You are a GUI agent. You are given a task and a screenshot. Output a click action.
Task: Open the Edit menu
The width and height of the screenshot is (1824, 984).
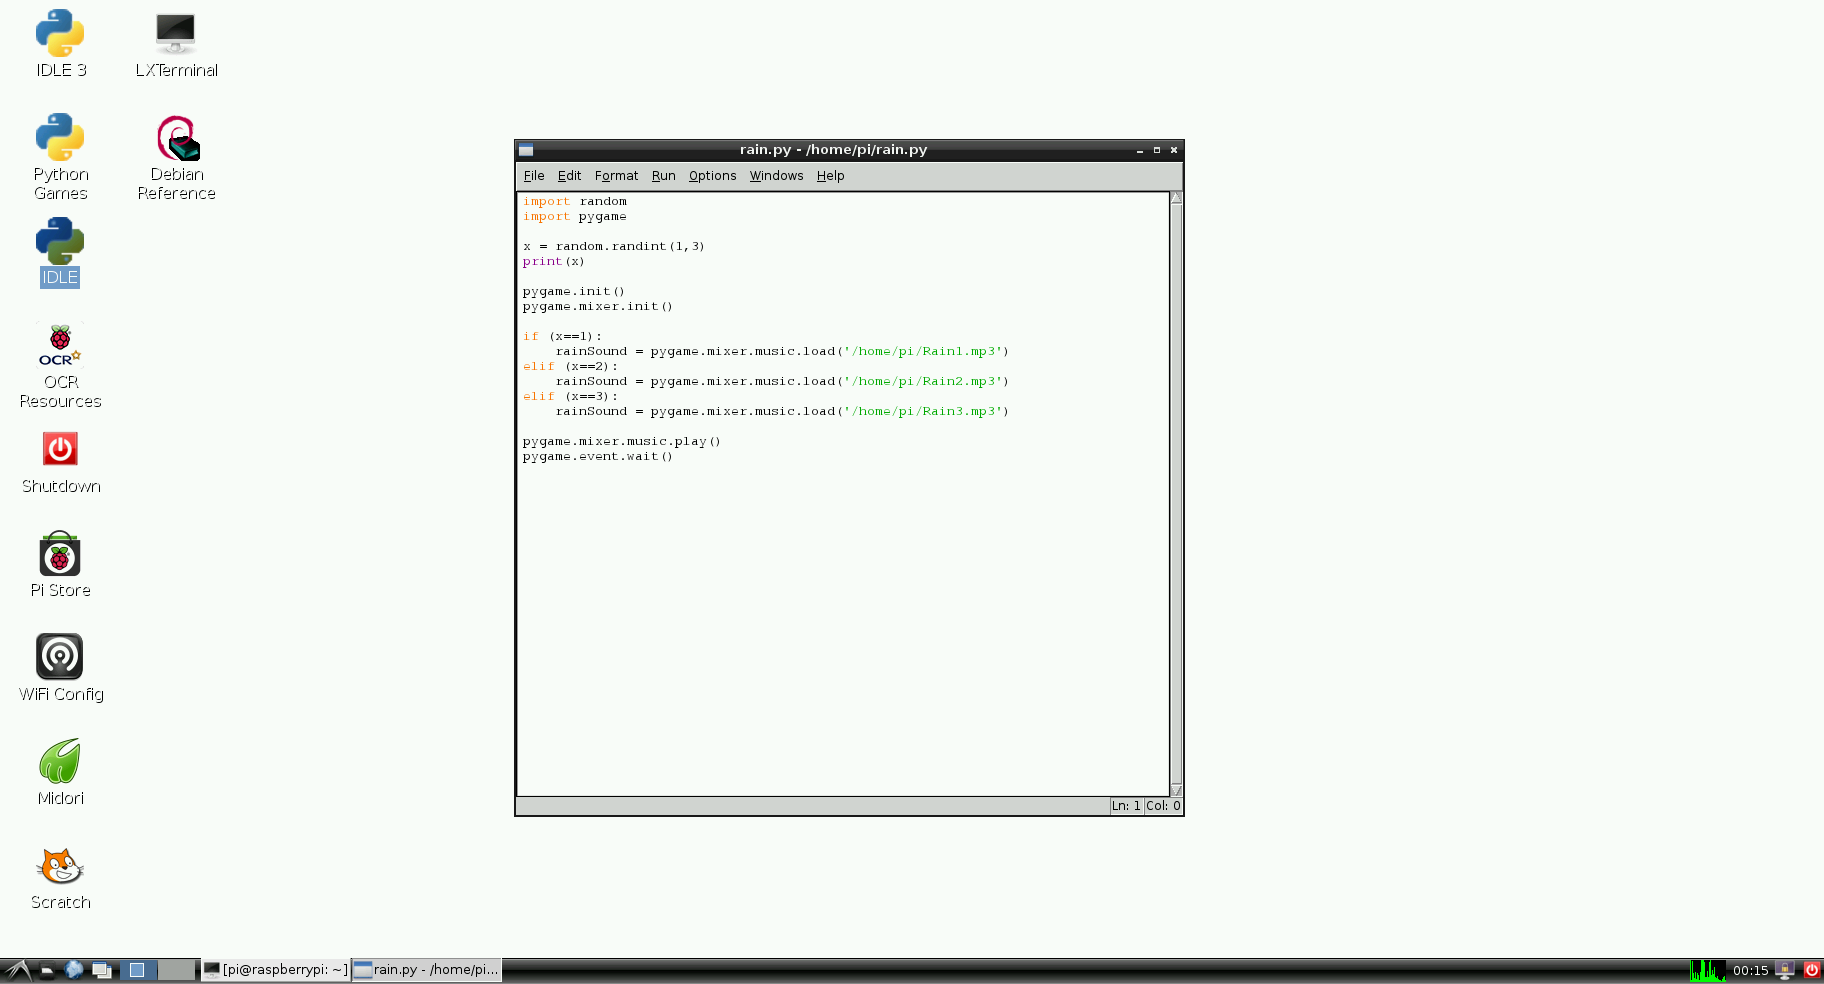coord(569,176)
